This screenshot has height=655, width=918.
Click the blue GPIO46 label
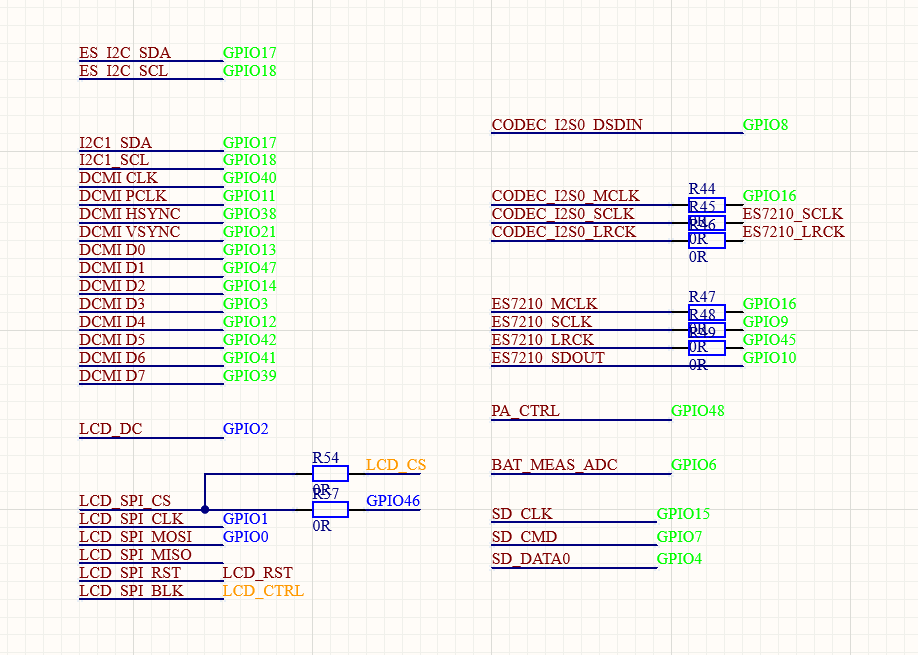[393, 501]
